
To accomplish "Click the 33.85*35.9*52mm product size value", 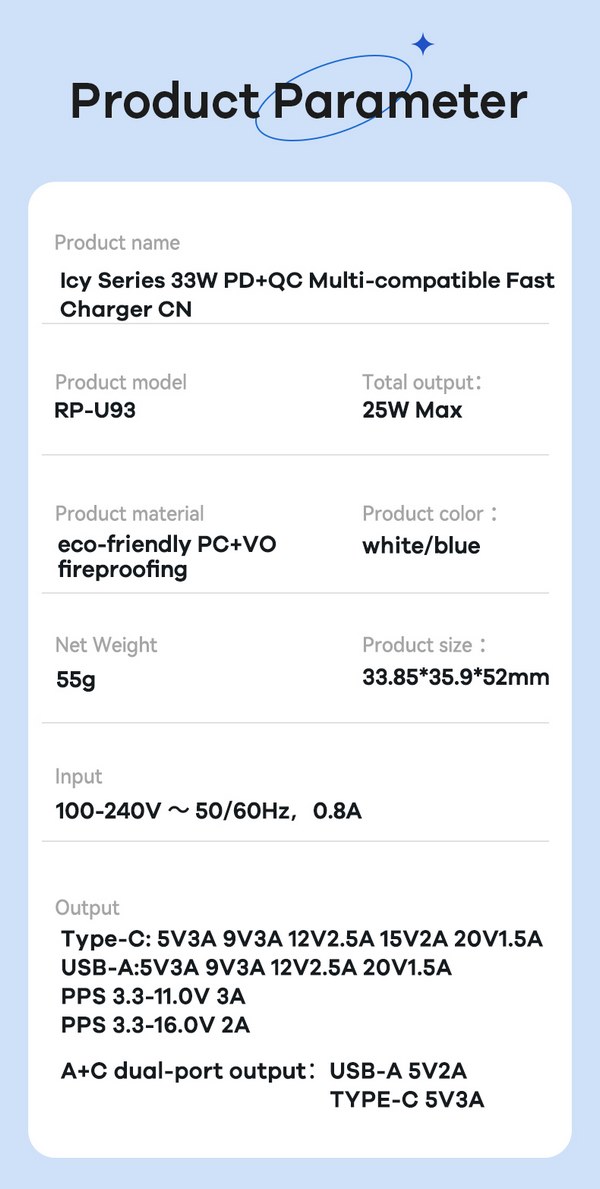I will coord(455,678).
